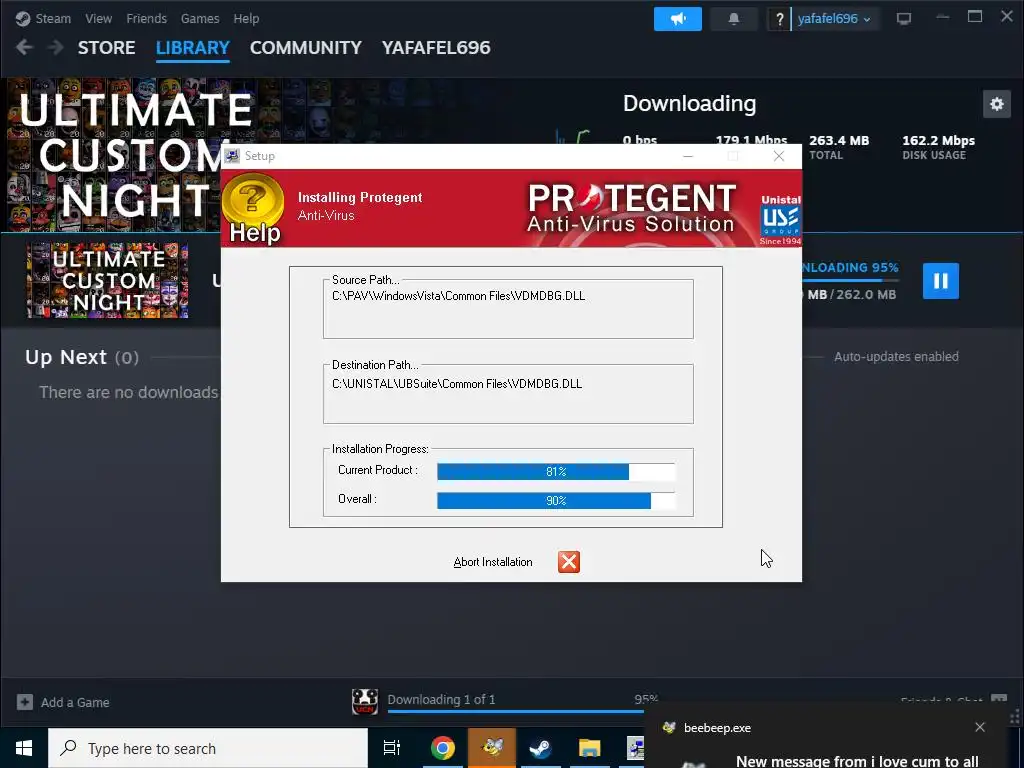This screenshot has width=1024, height=768.
Task: Click Auto-updates enabled text
Action: point(896,357)
